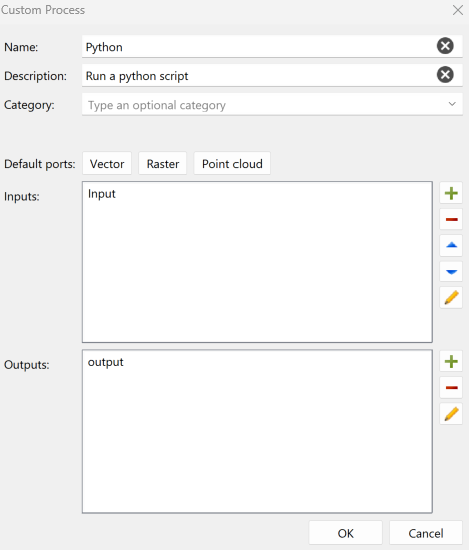Clear the Name field text
The height and width of the screenshot is (550, 470).
tap(445, 46)
